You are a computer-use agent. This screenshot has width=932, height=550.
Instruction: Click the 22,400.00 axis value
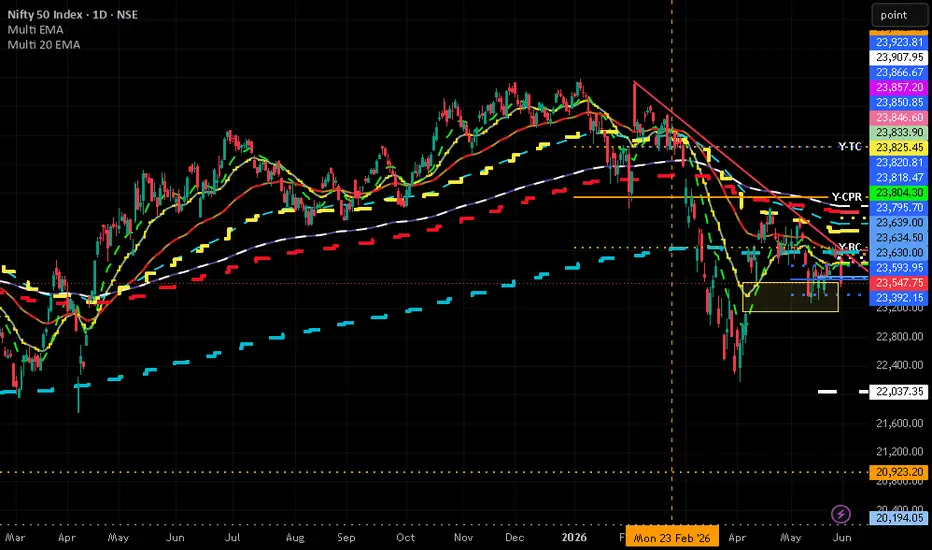[x=900, y=365]
